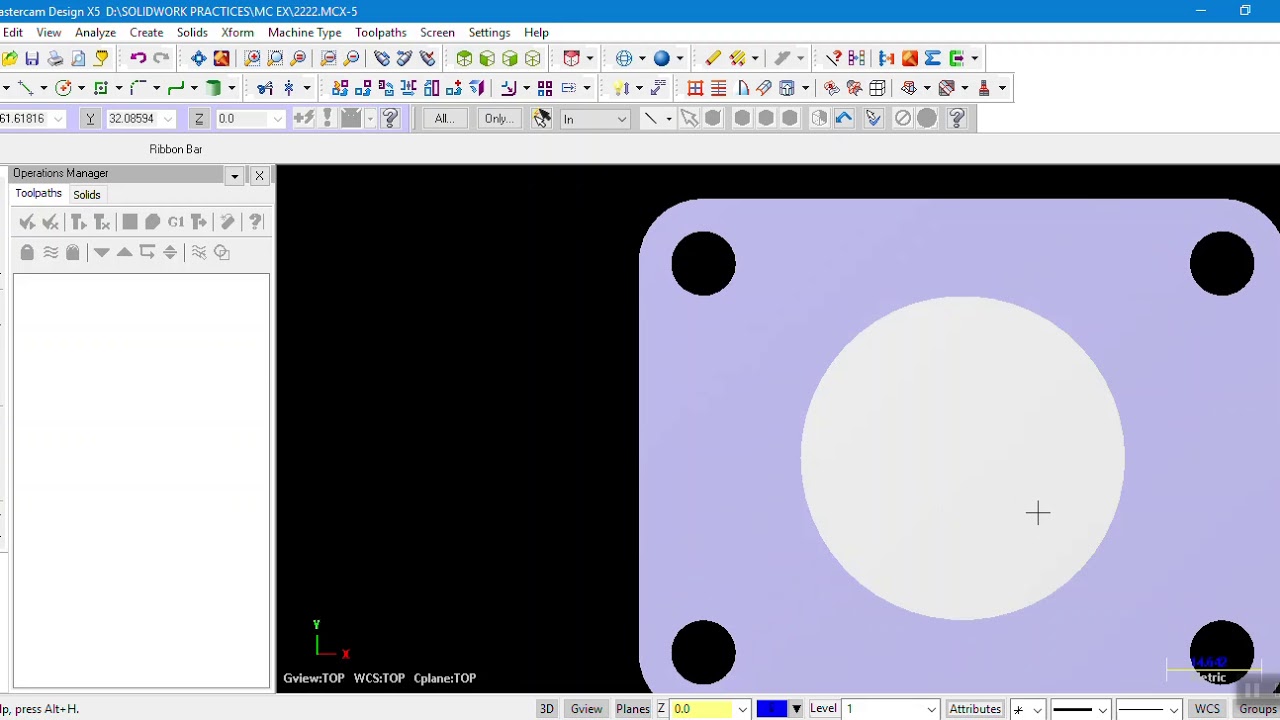The width and height of the screenshot is (1280, 720).
Task: Open the Analyze menu
Action: click(95, 32)
